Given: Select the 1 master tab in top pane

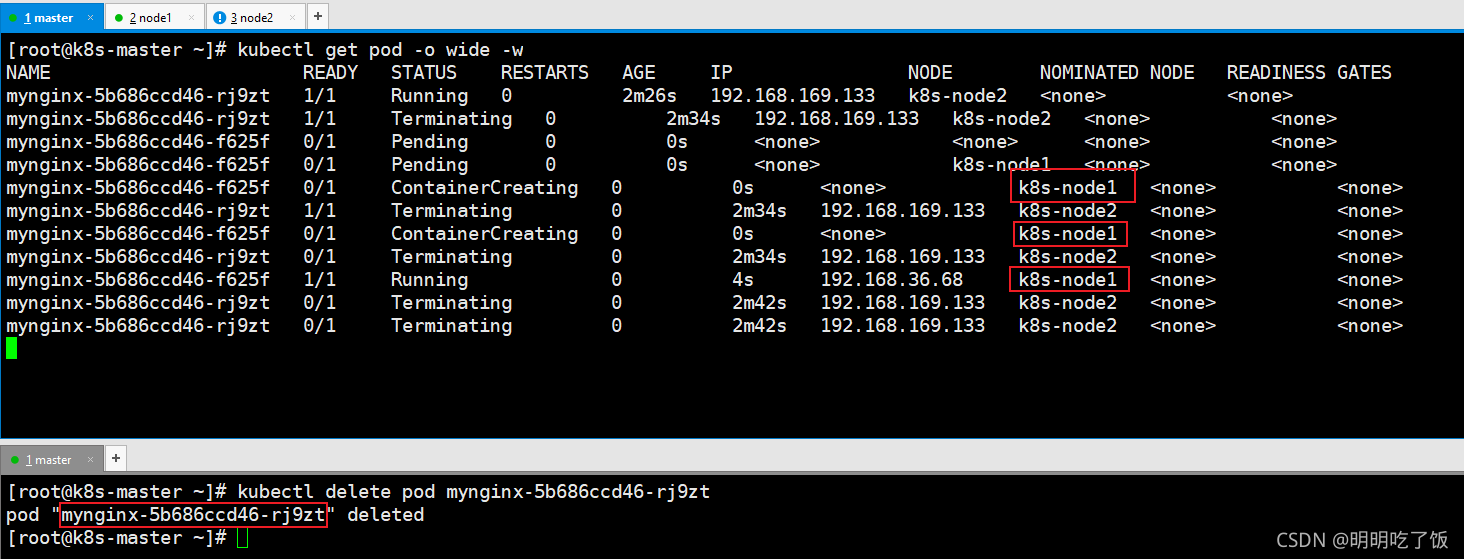Looking at the screenshot, I should (49, 17).
